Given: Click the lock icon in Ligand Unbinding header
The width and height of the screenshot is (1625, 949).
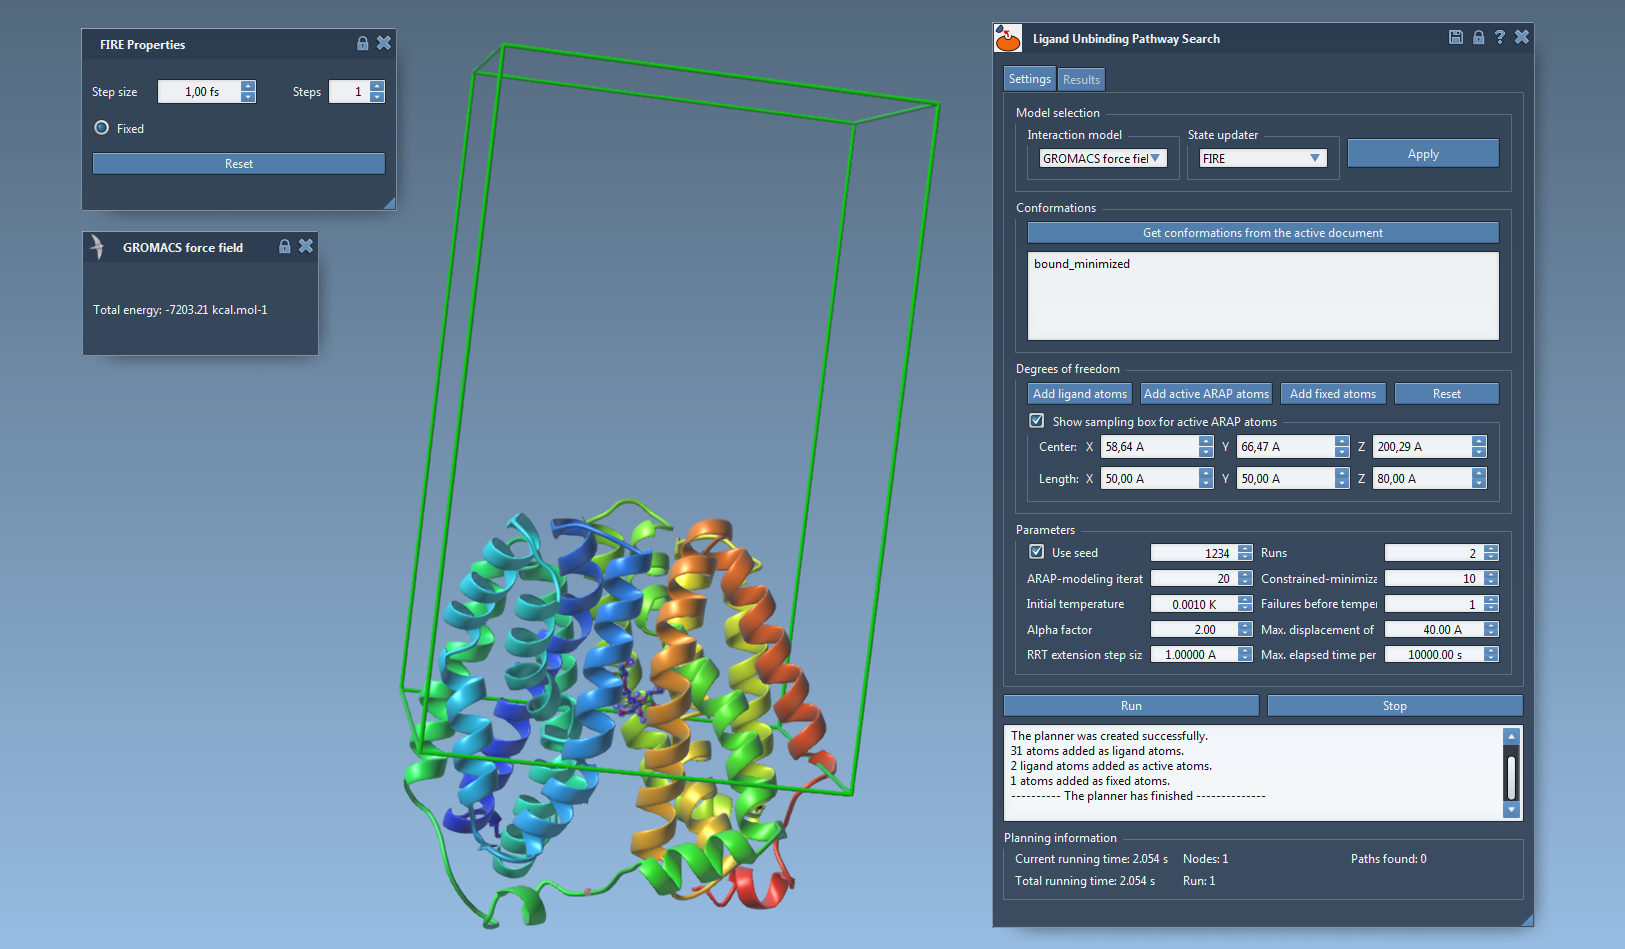Looking at the screenshot, I should (1478, 37).
